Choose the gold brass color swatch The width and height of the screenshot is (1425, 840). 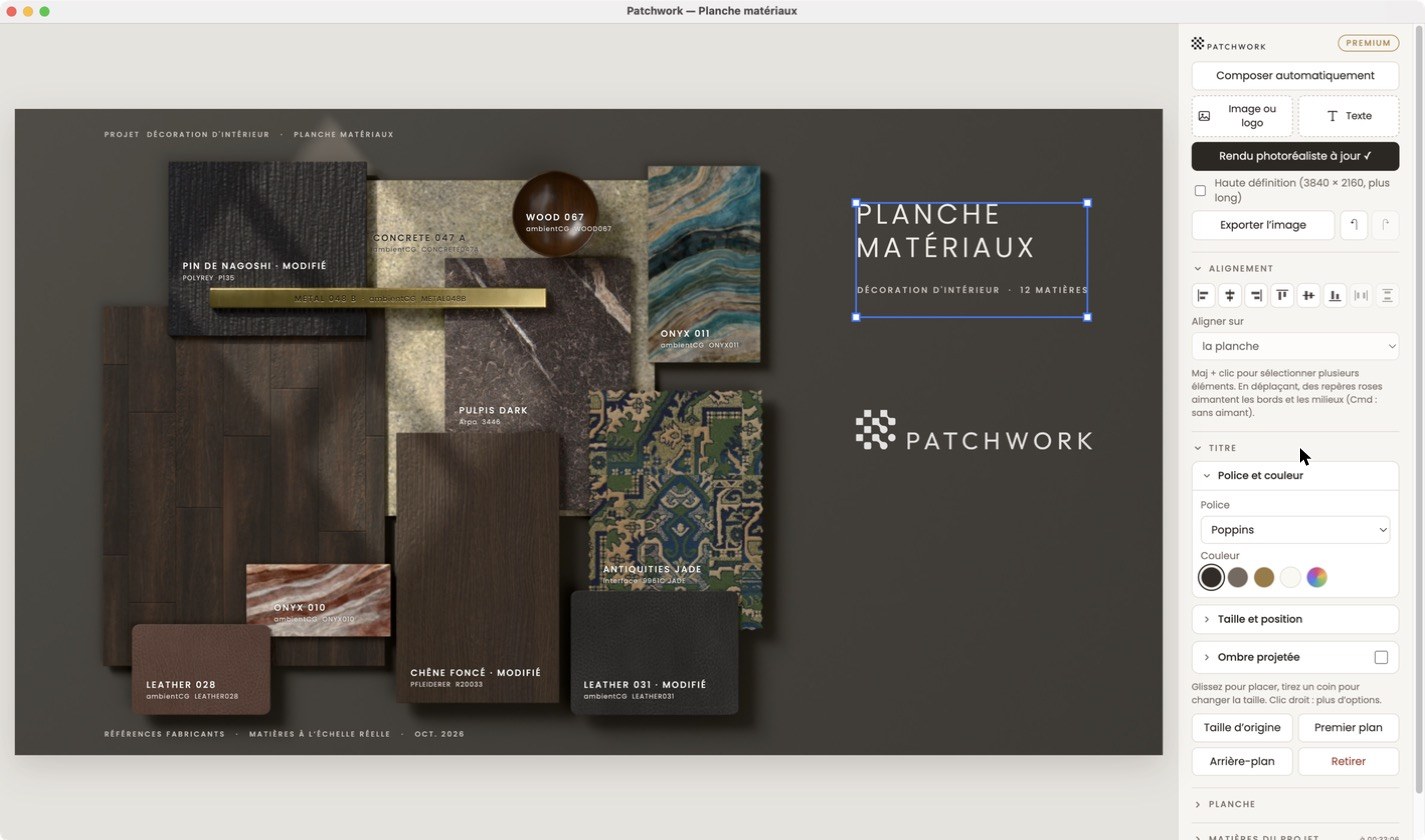click(x=1264, y=577)
